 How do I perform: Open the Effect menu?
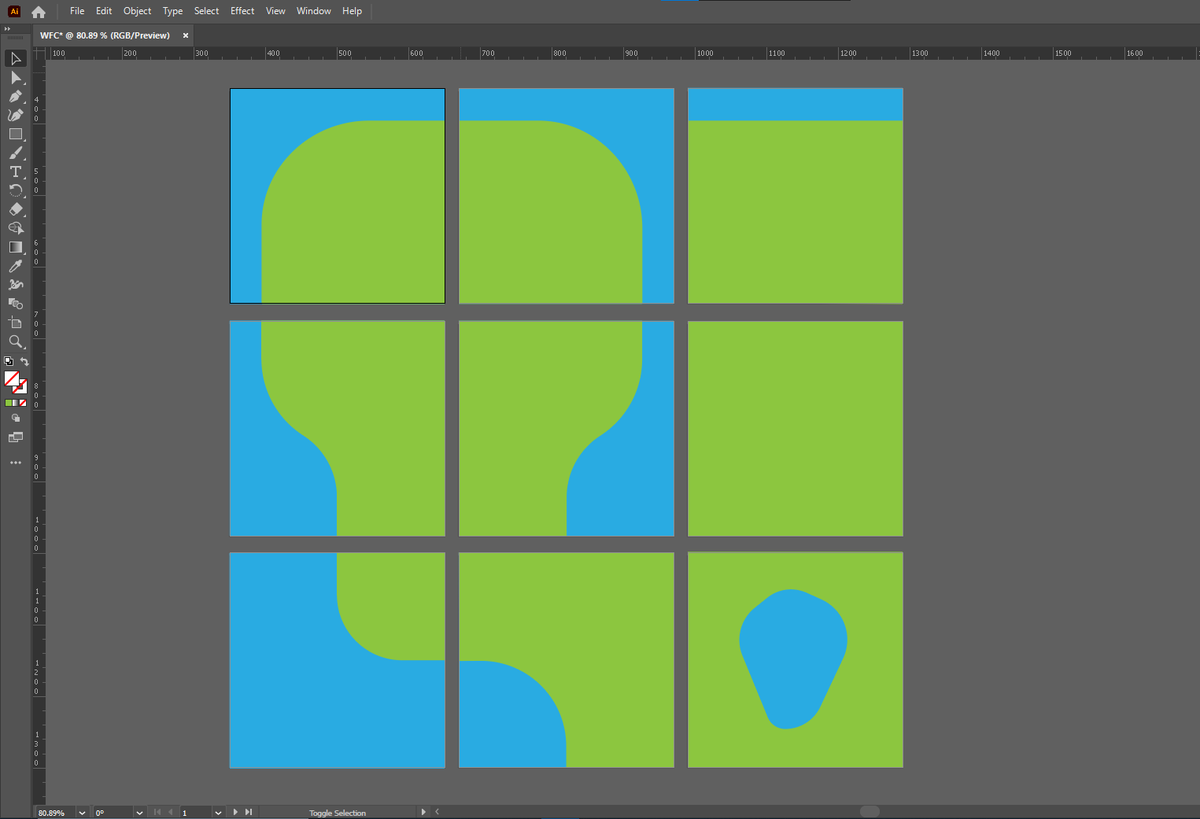pyautogui.click(x=242, y=11)
